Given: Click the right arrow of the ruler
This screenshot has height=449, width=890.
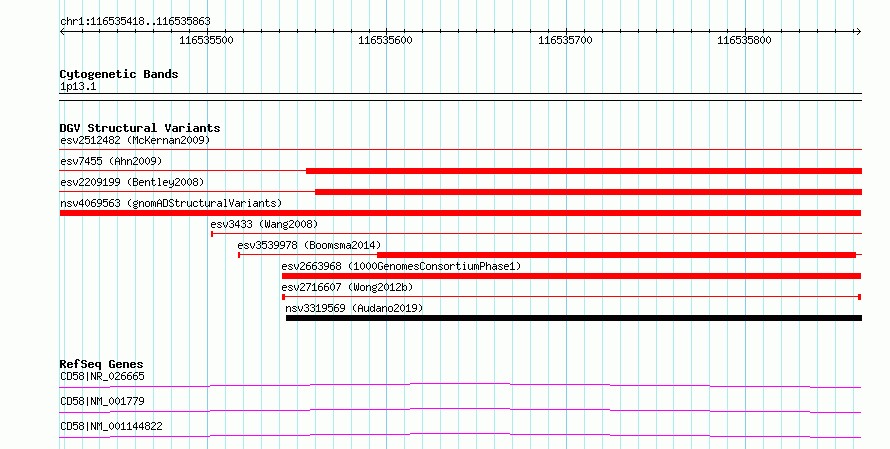Looking at the screenshot, I should tap(858, 32).
